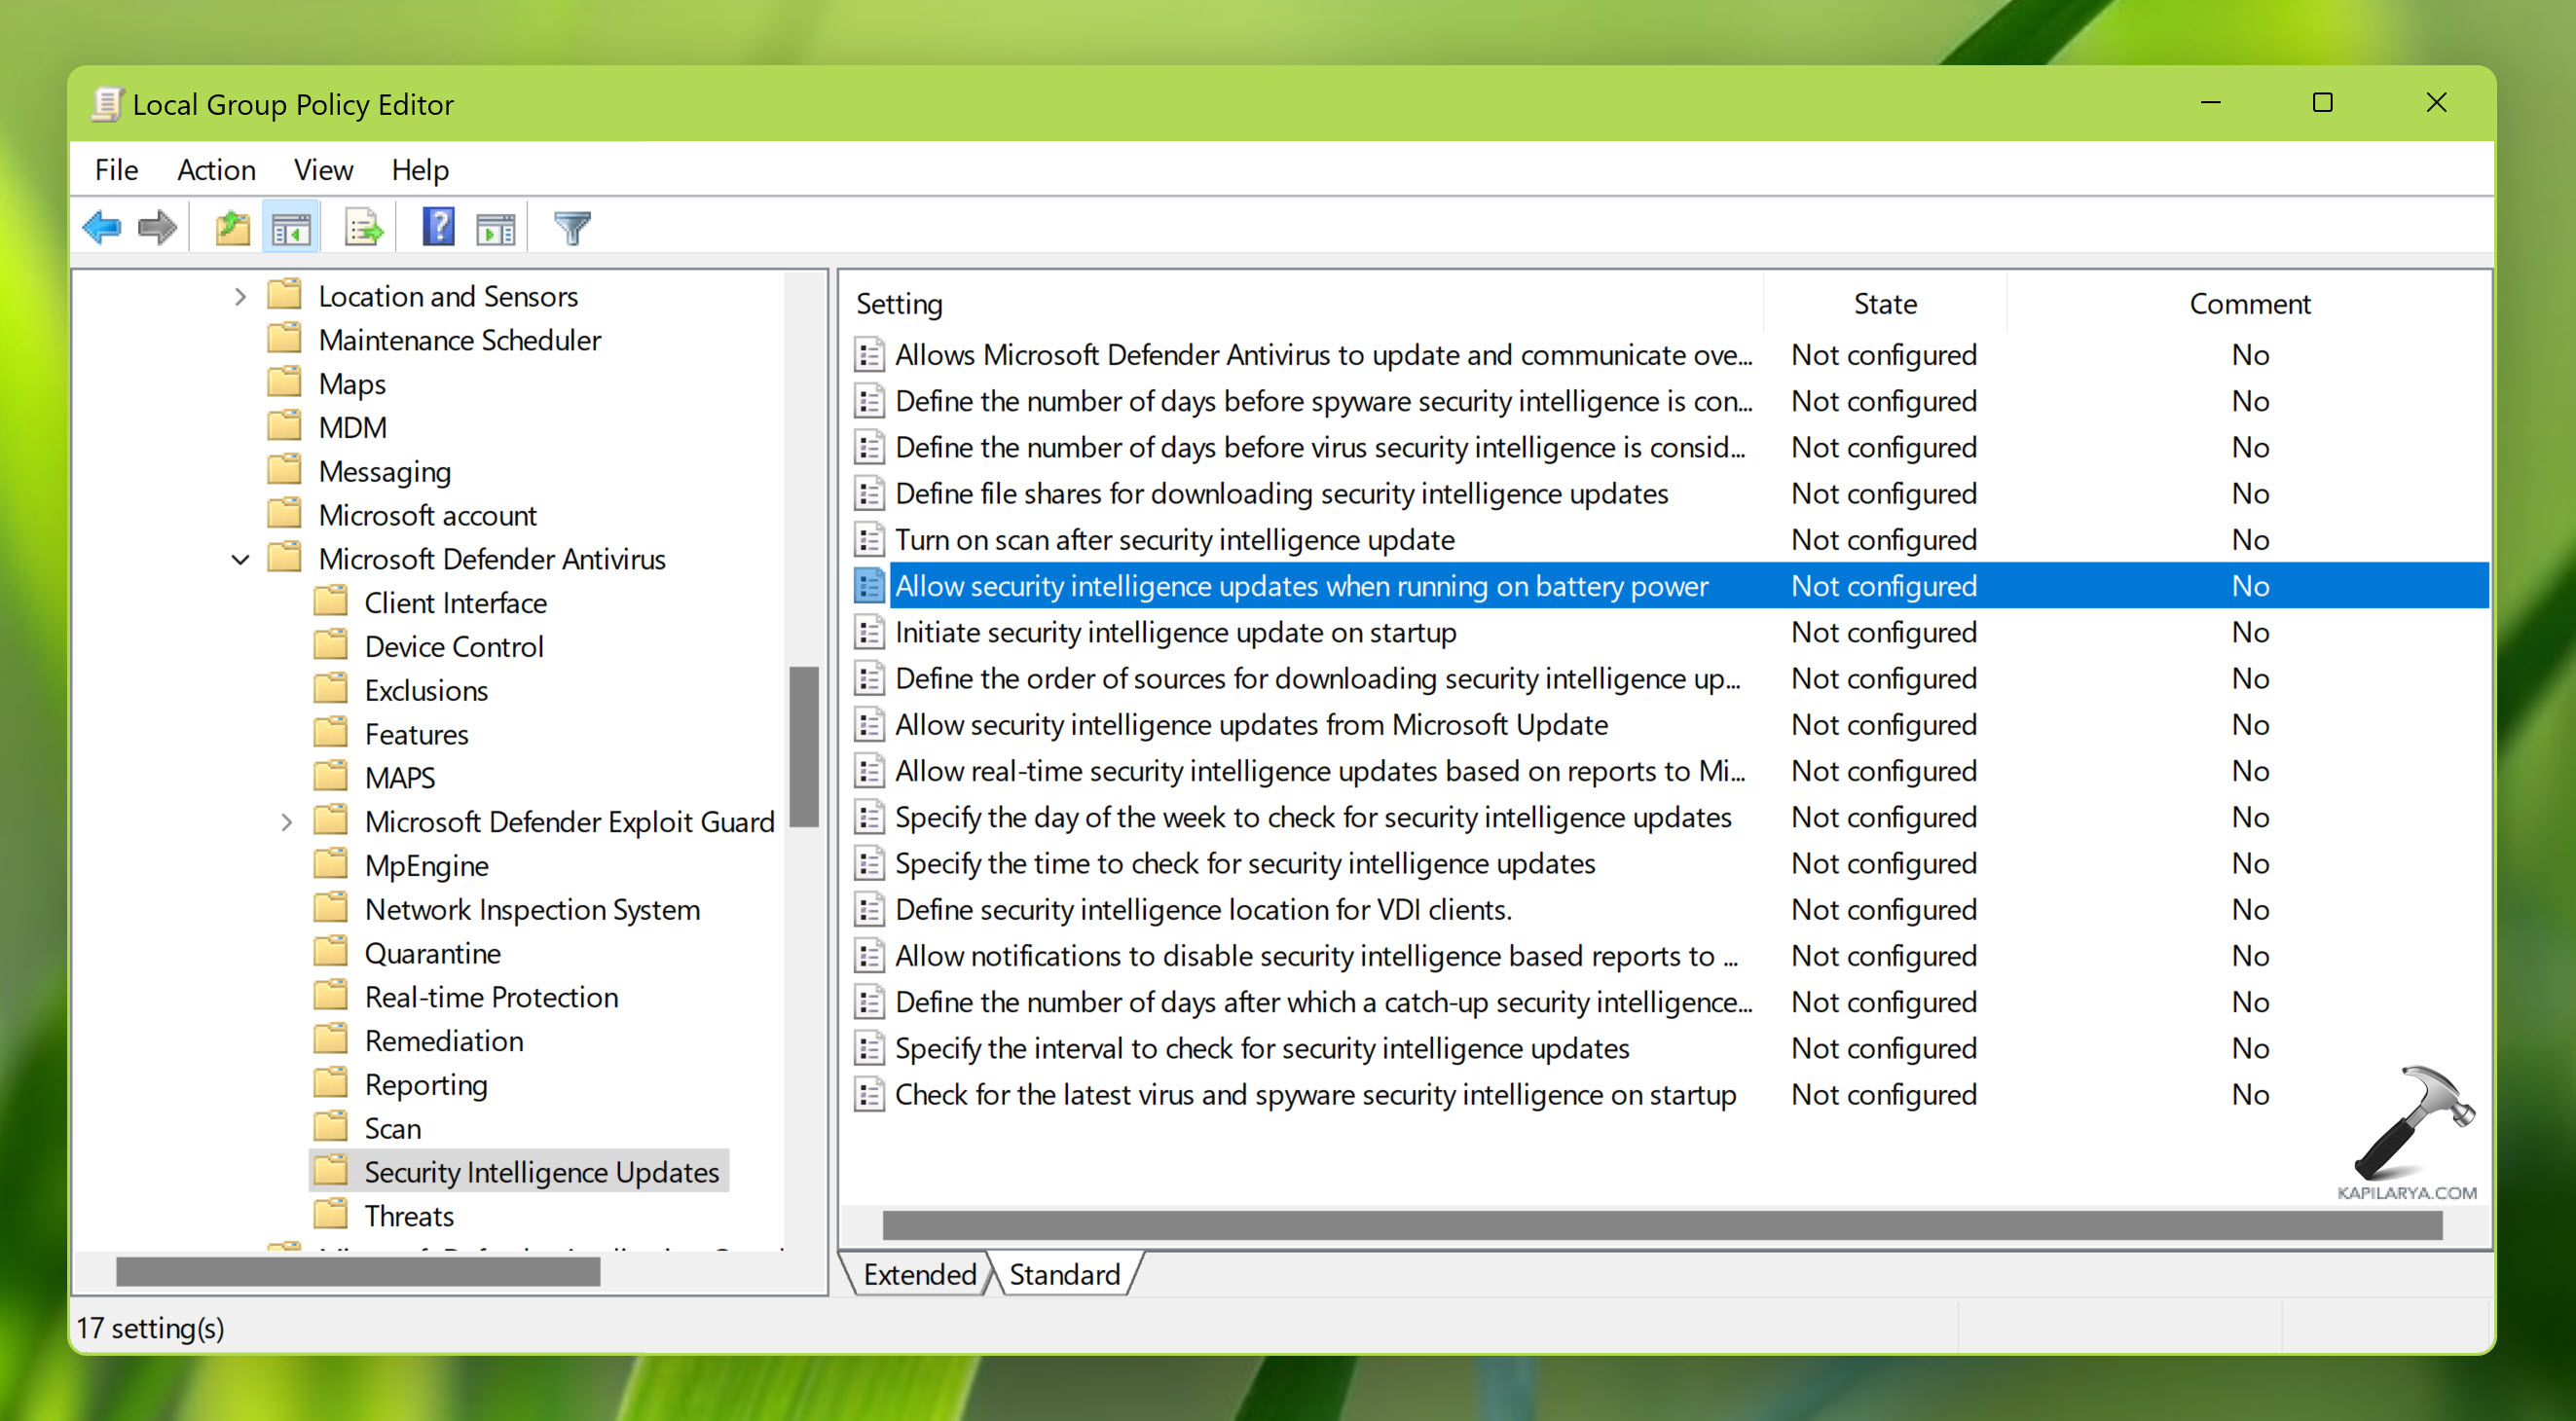
Task: Click the Filter funnel toolbar icon
Action: [x=572, y=228]
